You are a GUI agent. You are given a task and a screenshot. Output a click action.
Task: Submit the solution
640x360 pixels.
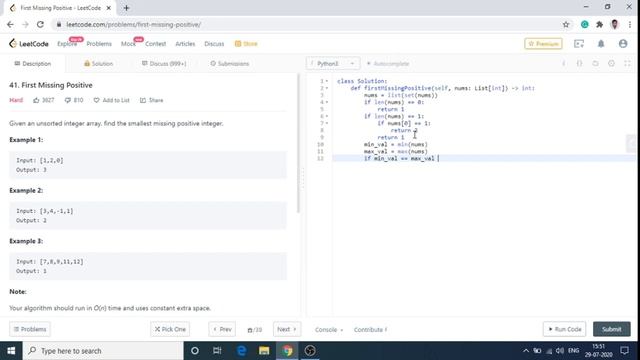click(611, 329)
